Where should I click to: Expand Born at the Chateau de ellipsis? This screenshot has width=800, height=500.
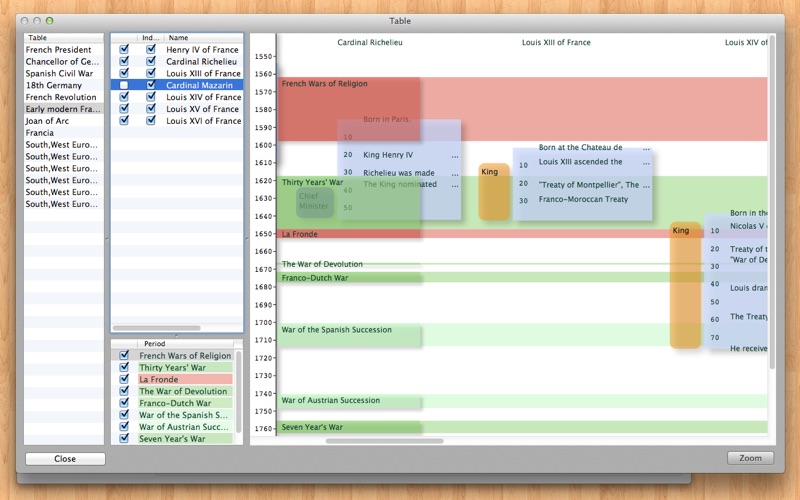tap(646, 148)
